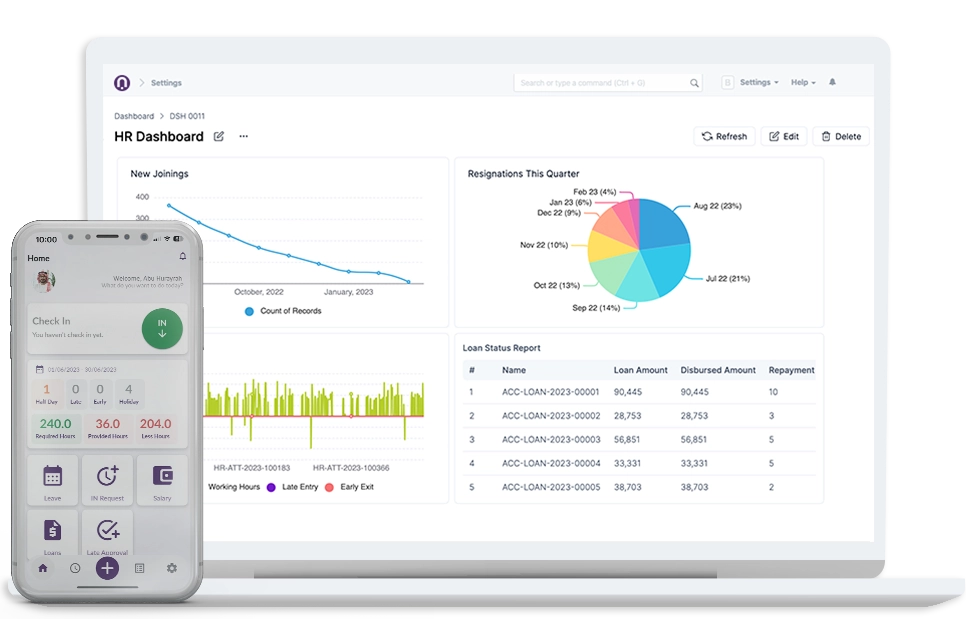Select the Aug 22 (23%) pie slice

tap(662, 223)
